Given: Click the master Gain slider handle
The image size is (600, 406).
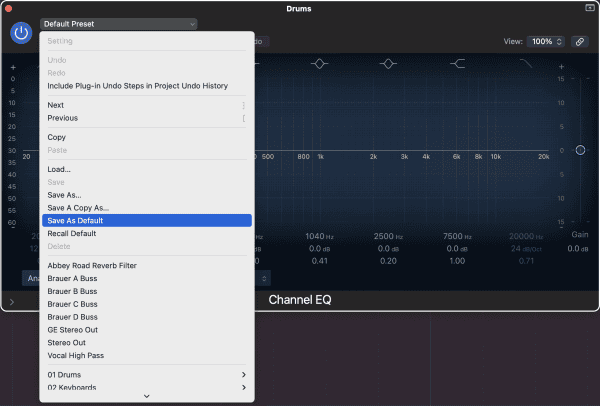Looking at the screenshot, I should pos(580,150).
